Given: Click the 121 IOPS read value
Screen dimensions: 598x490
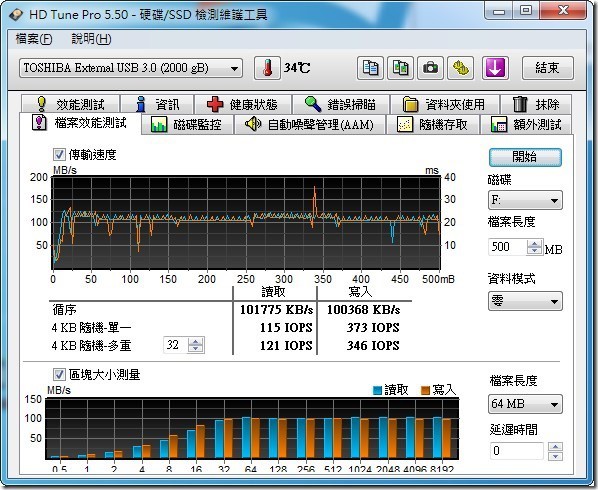Looking at the screenshot, I should coord(286,345).
